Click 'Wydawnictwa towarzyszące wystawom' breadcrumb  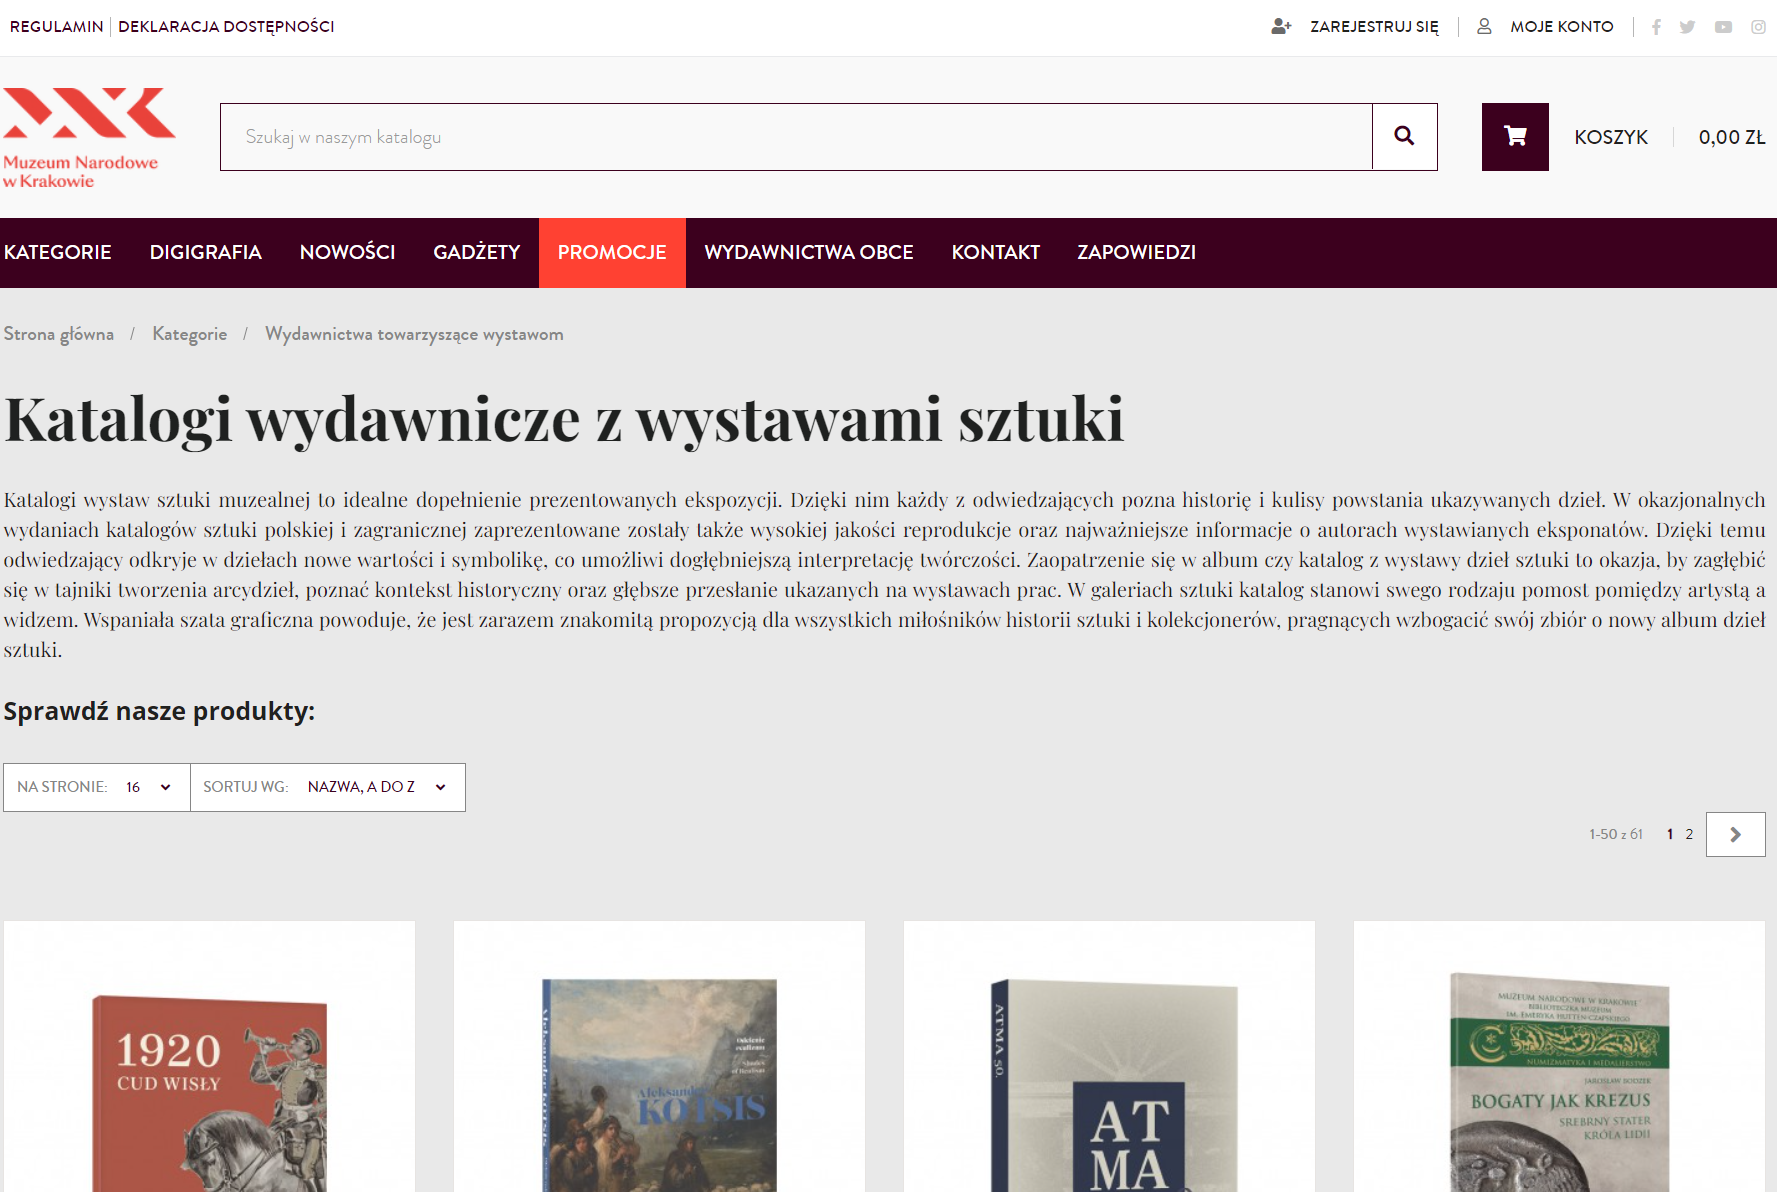(414, 334)
